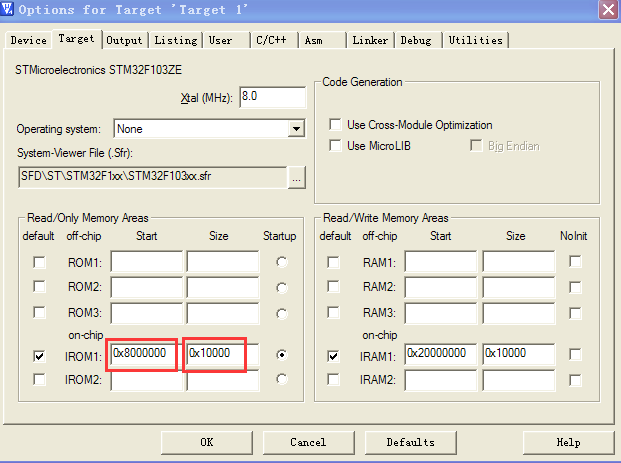This screenshot has height=463, width=621.
Task: Check the ROM1 default checkbox
Action: 39,263
